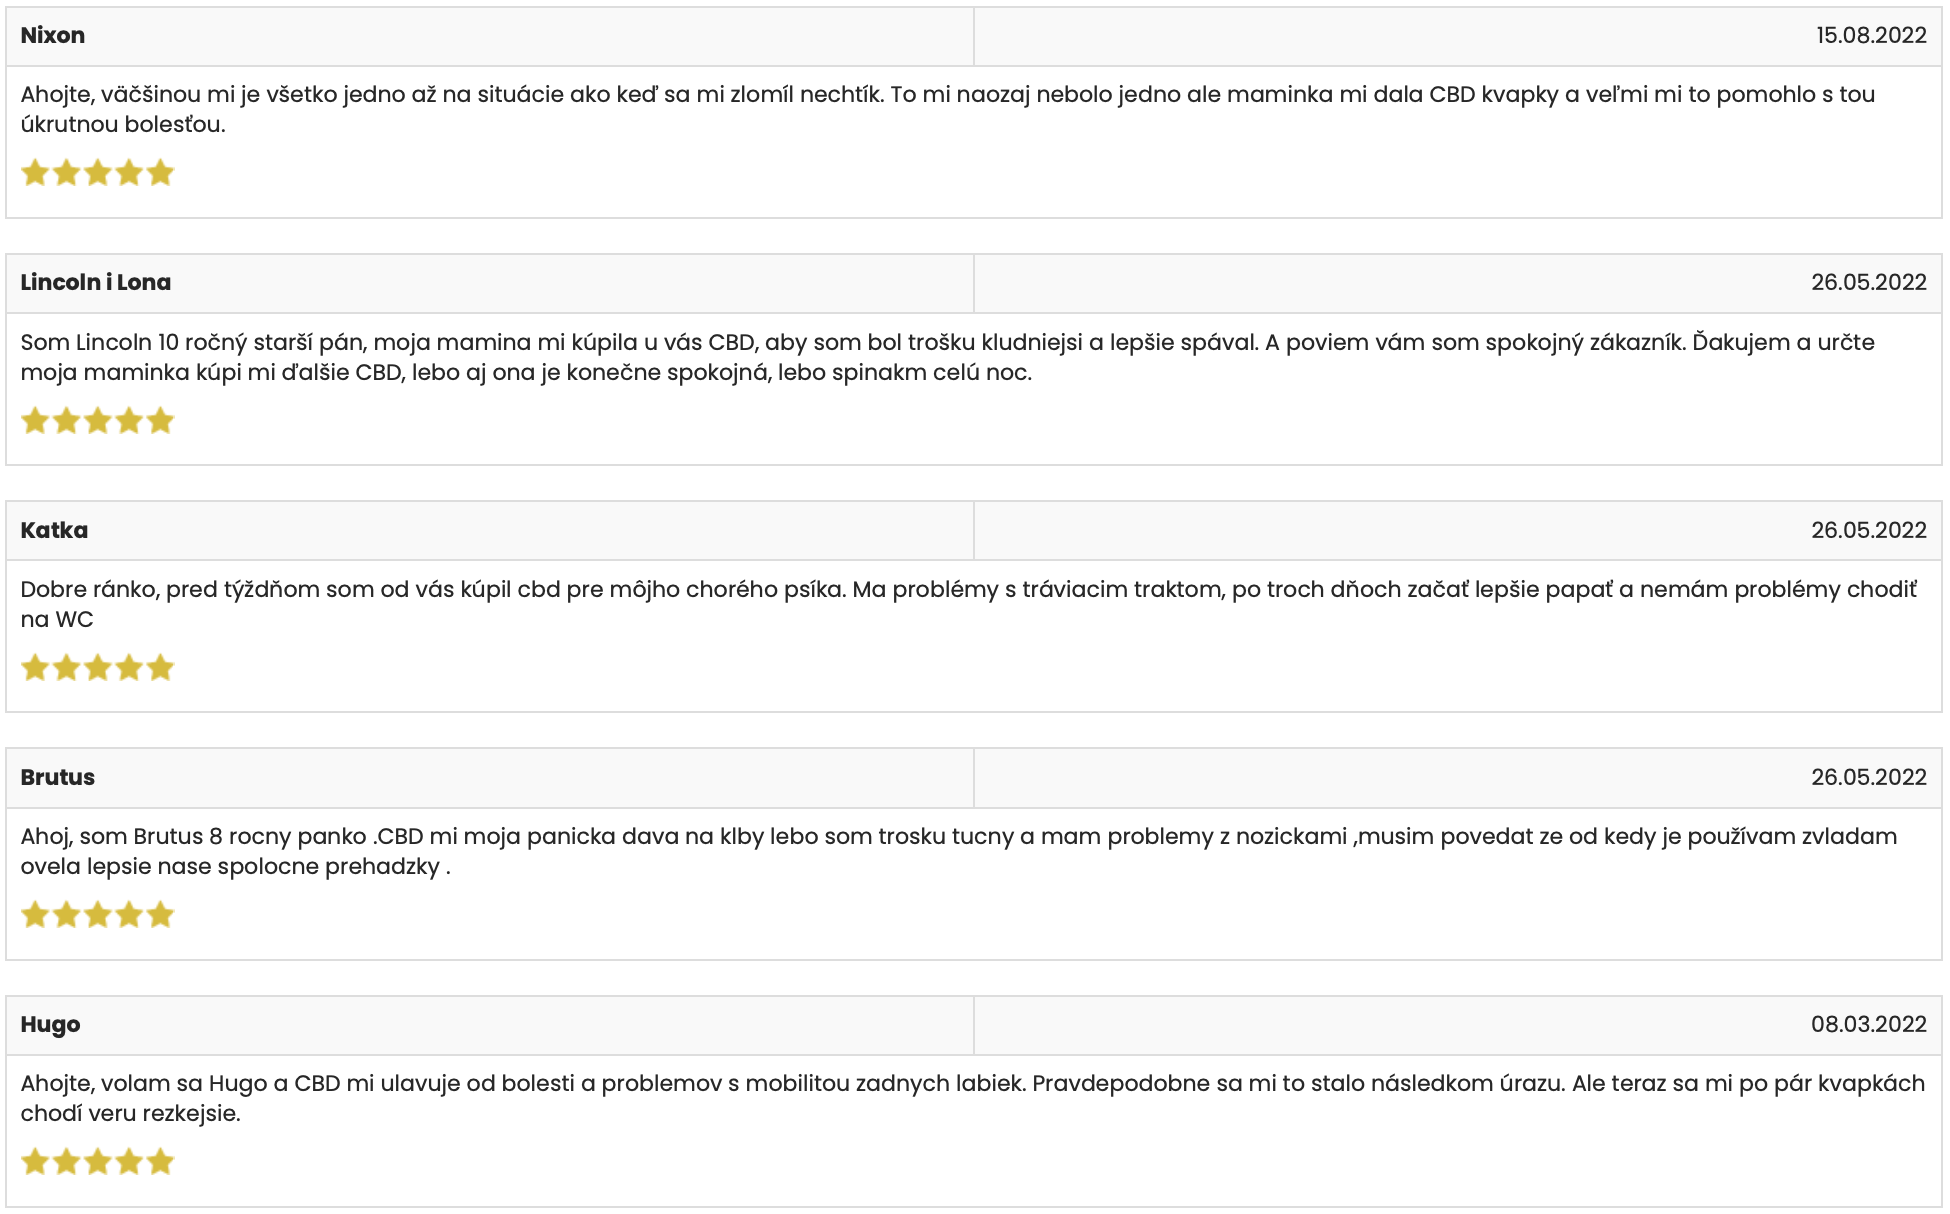
Task: Click the fourth star under Hugo's review
Action: (129, 1161)
